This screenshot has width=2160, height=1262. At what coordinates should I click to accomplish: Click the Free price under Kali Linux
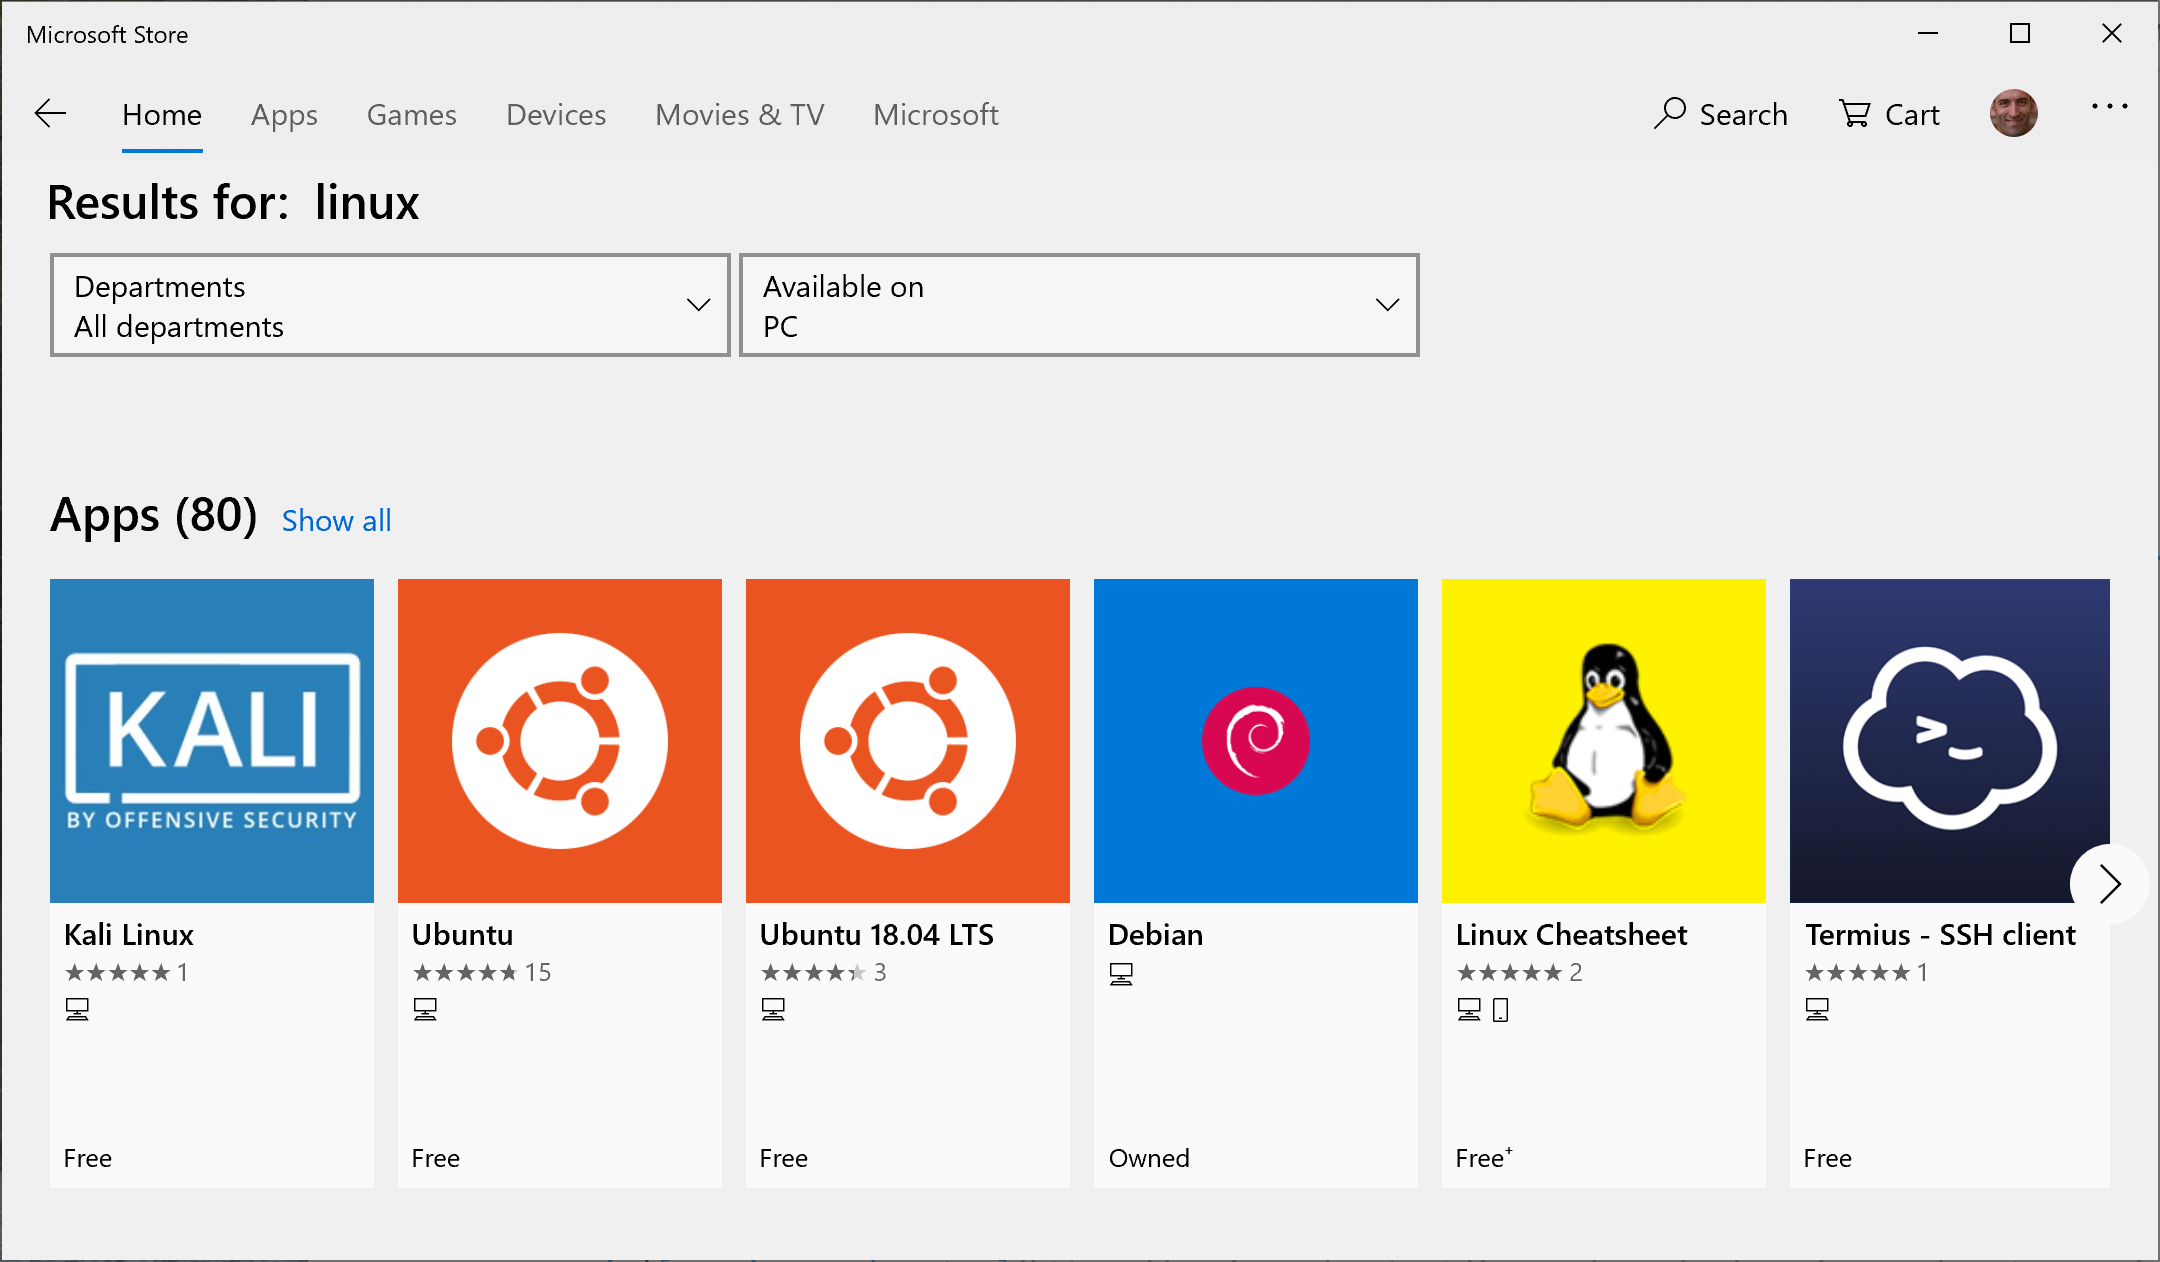coord(88,1158)
